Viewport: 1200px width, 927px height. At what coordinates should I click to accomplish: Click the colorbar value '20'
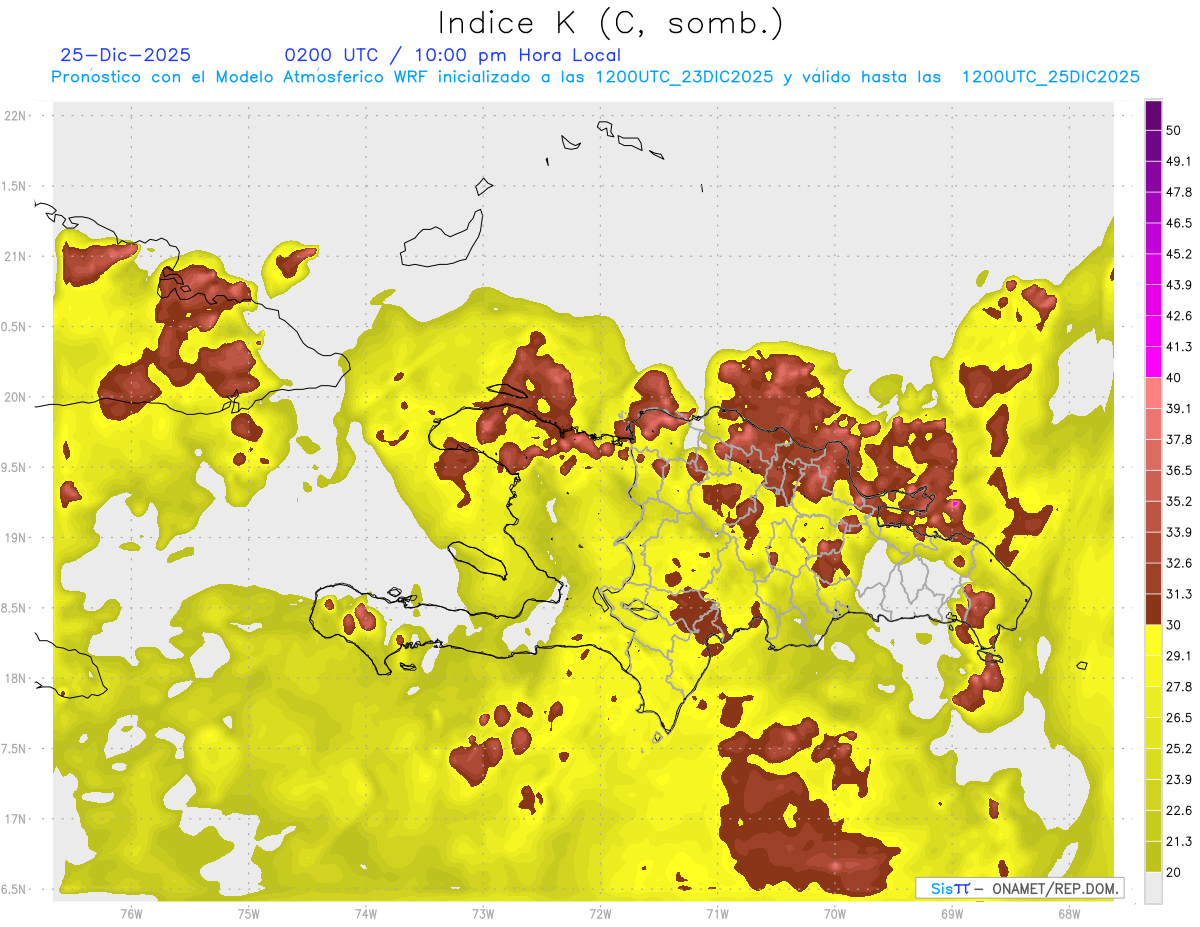coord(1174,872)
